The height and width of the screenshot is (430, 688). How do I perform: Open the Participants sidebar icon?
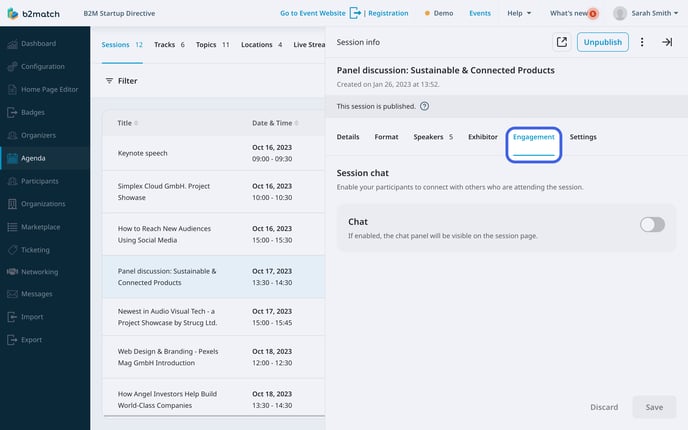pos(12,181)
